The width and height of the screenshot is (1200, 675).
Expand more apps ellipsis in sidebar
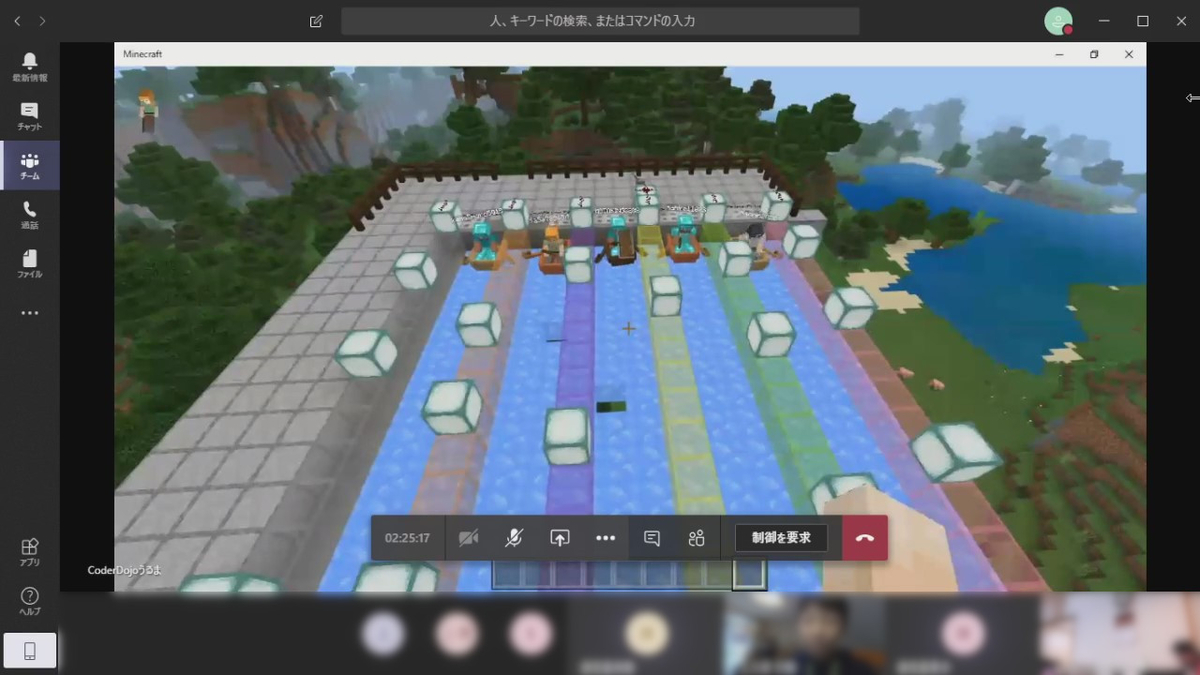(x=29, y=313)
